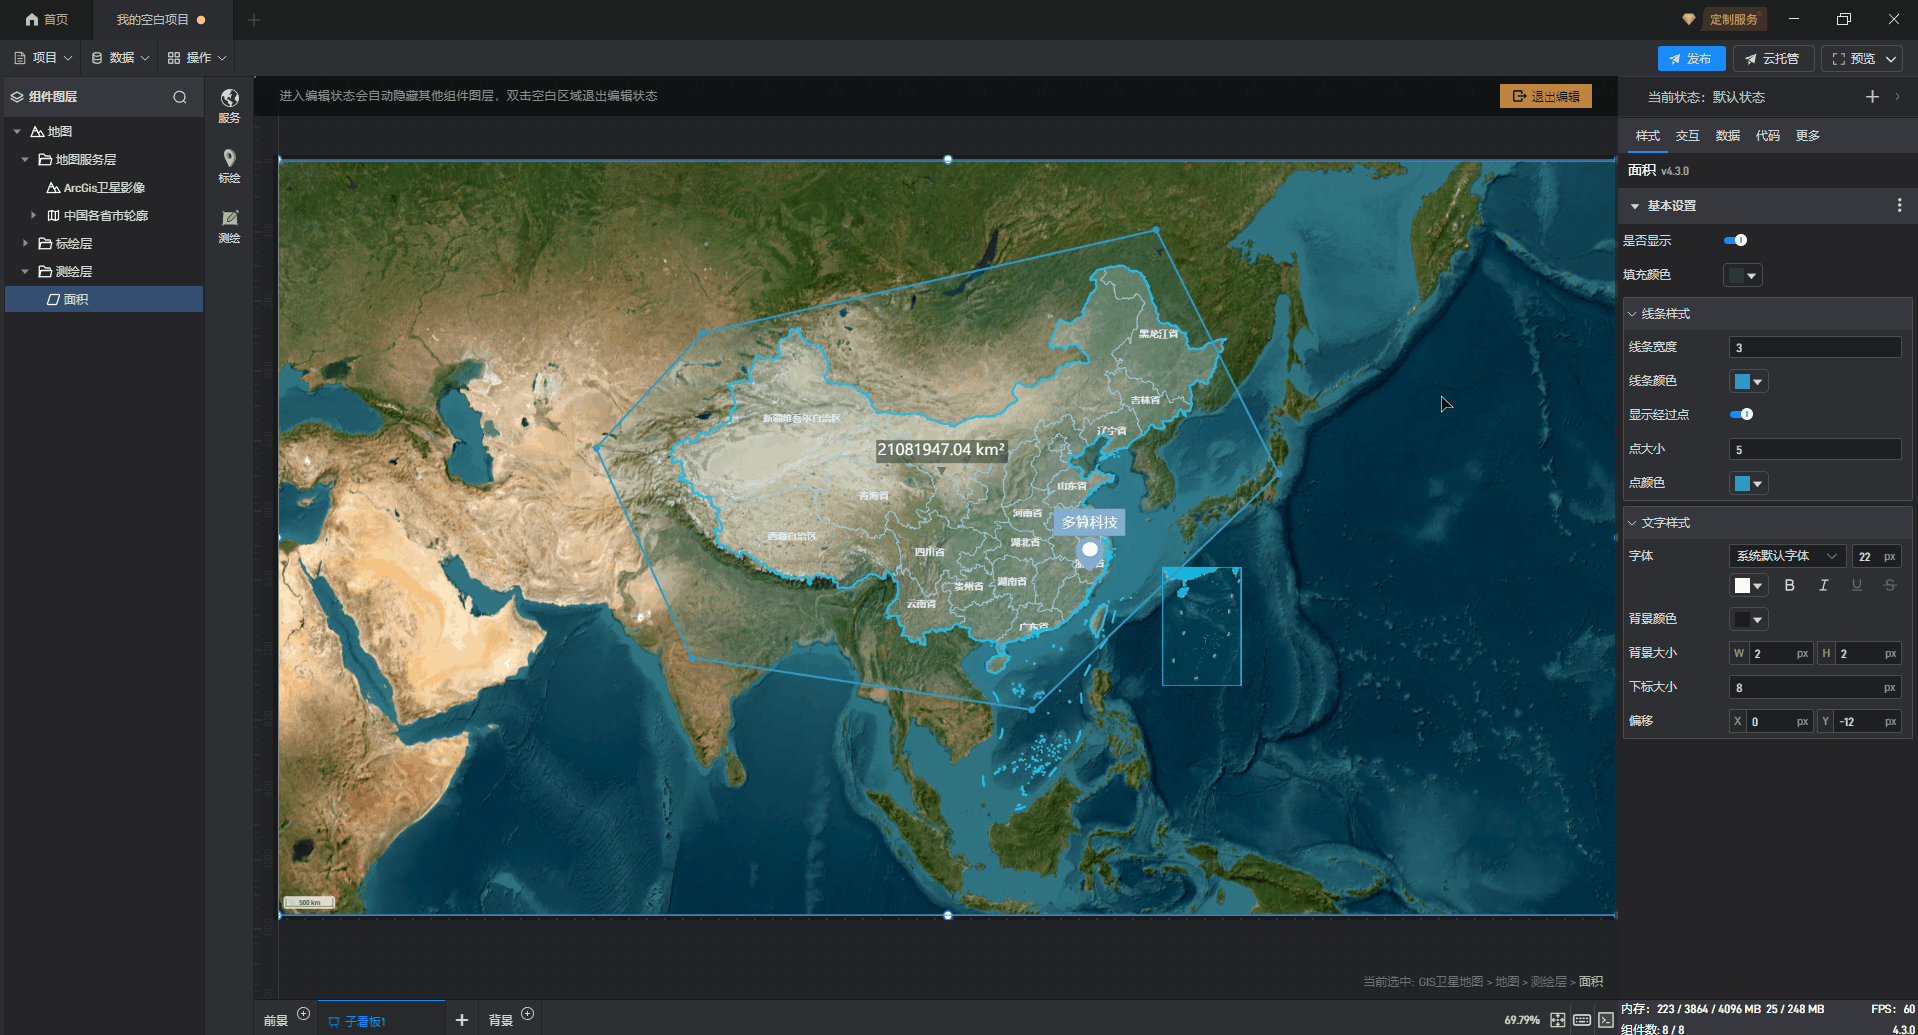1918x1035 pixels.
Task: Open the 线条颜色 line color picker
Action: click(1749, 381)
